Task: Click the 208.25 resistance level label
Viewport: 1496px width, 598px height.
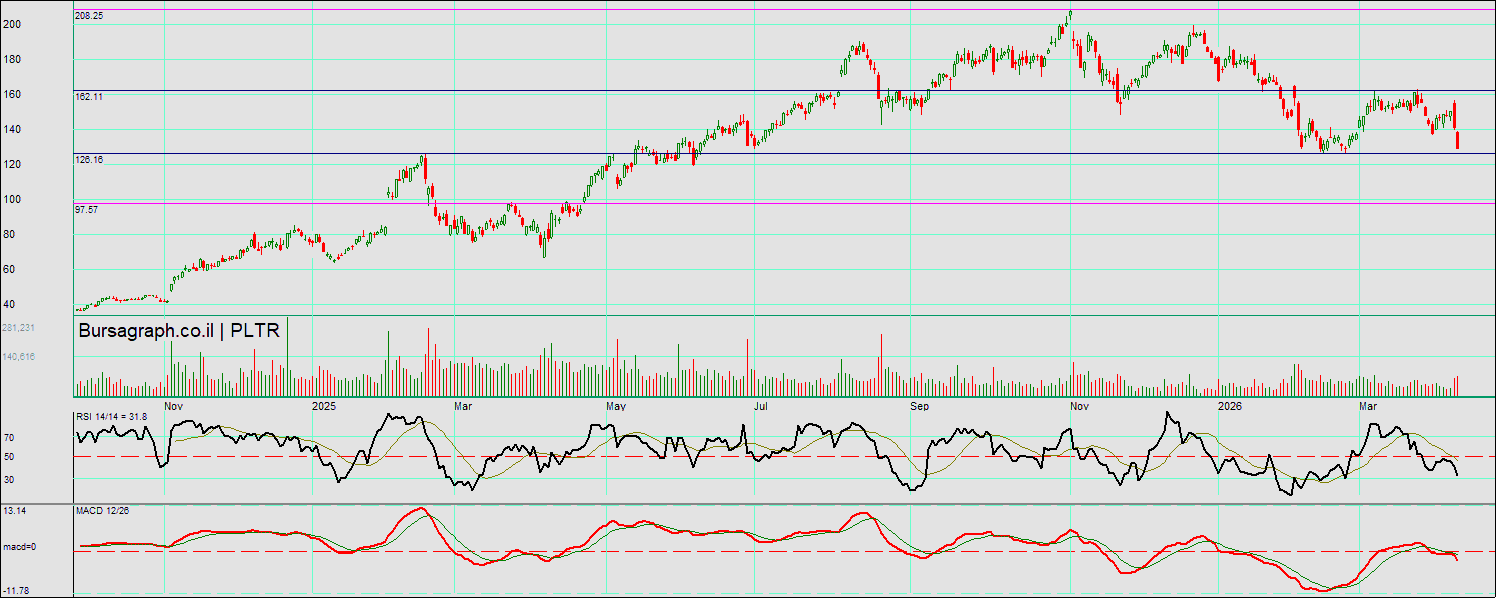Action: point(89,16)
